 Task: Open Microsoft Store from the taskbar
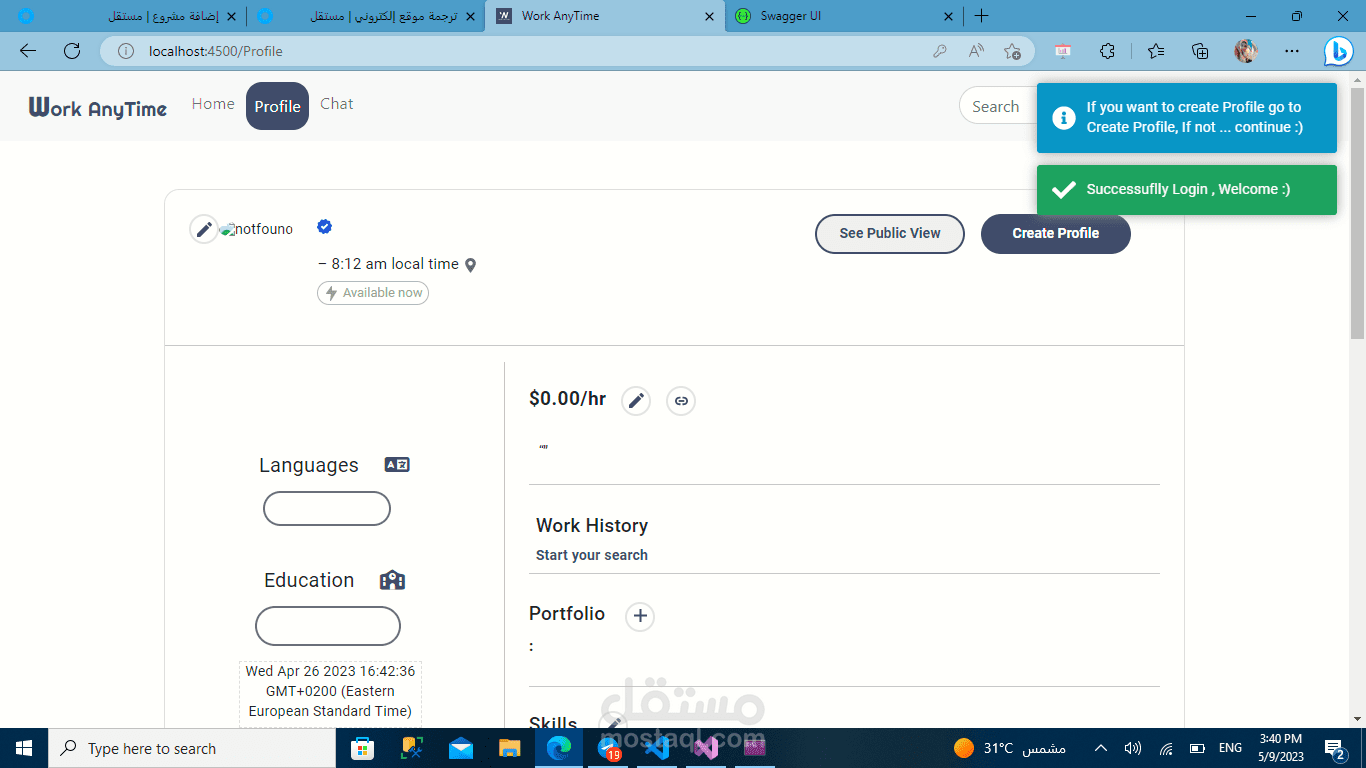(363, 748)
